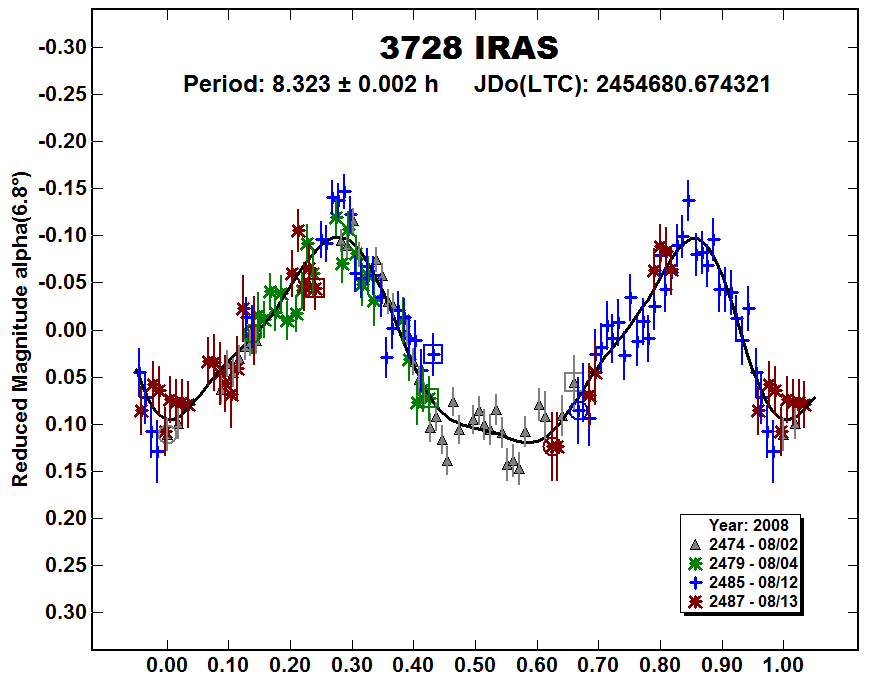Click the x-axis tick label "0.60"
Screen dimensions: 871x680
pos(537,664)
